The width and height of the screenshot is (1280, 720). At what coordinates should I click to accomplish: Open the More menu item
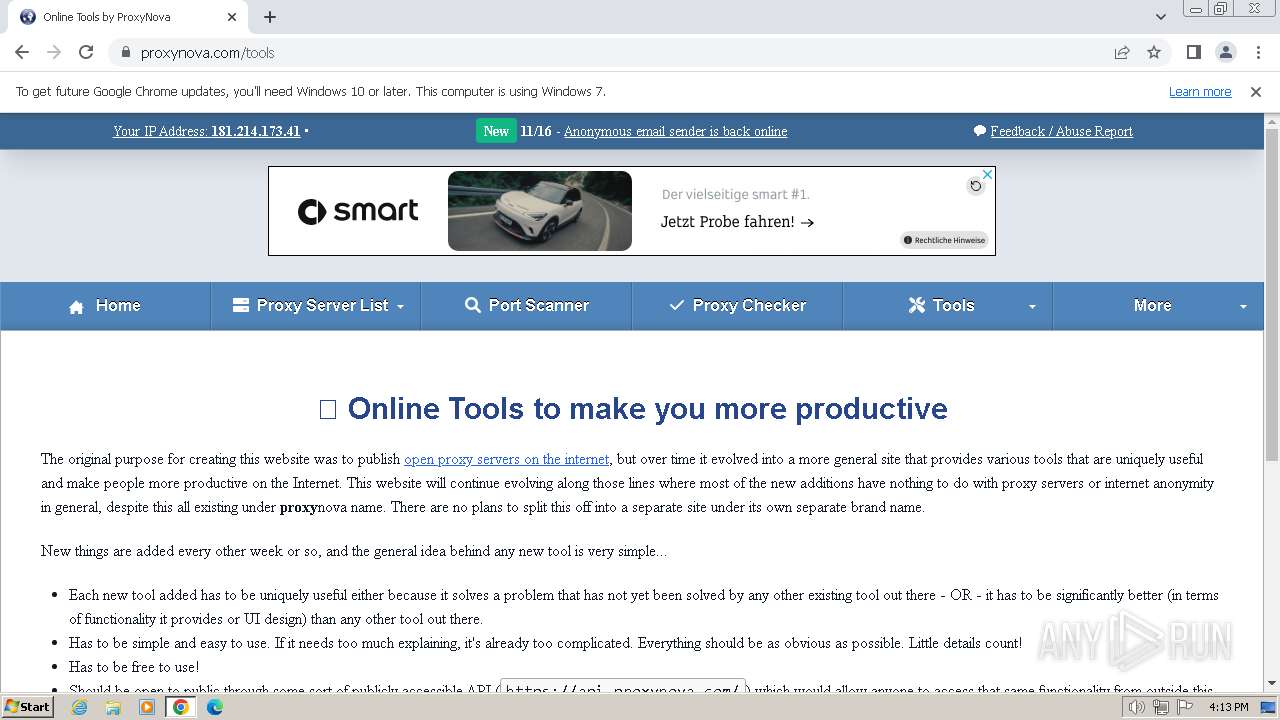pyautogui.click(x=1158, y=306)
